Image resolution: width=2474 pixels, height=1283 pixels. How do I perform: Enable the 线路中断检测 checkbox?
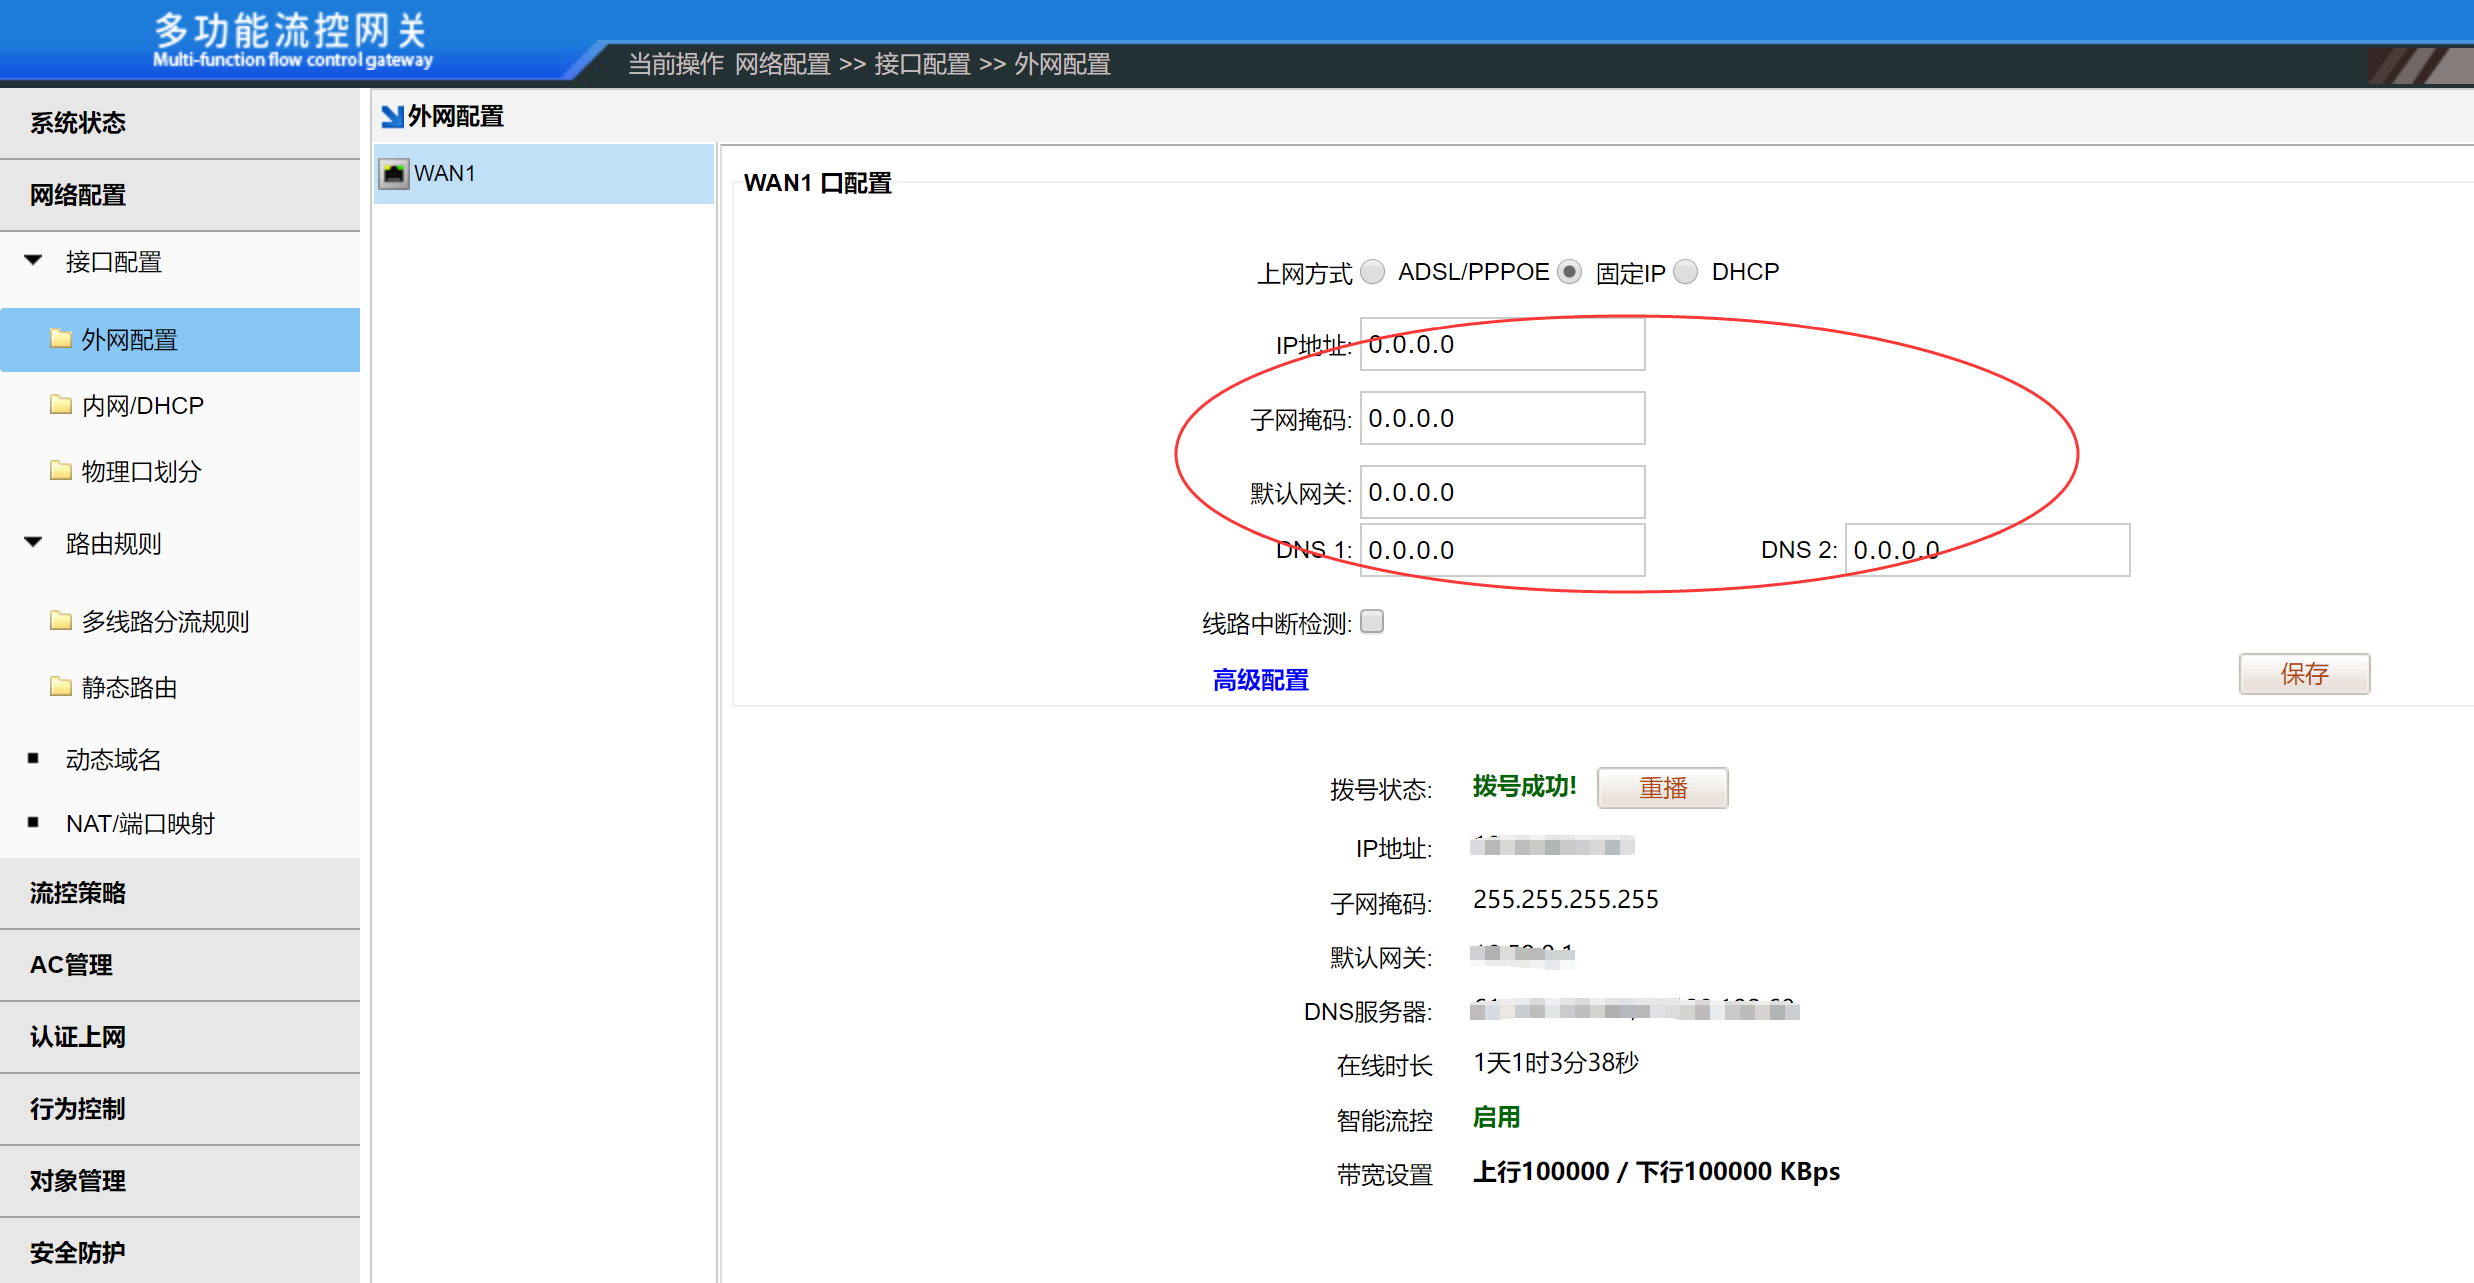(x=1372, y=622)
